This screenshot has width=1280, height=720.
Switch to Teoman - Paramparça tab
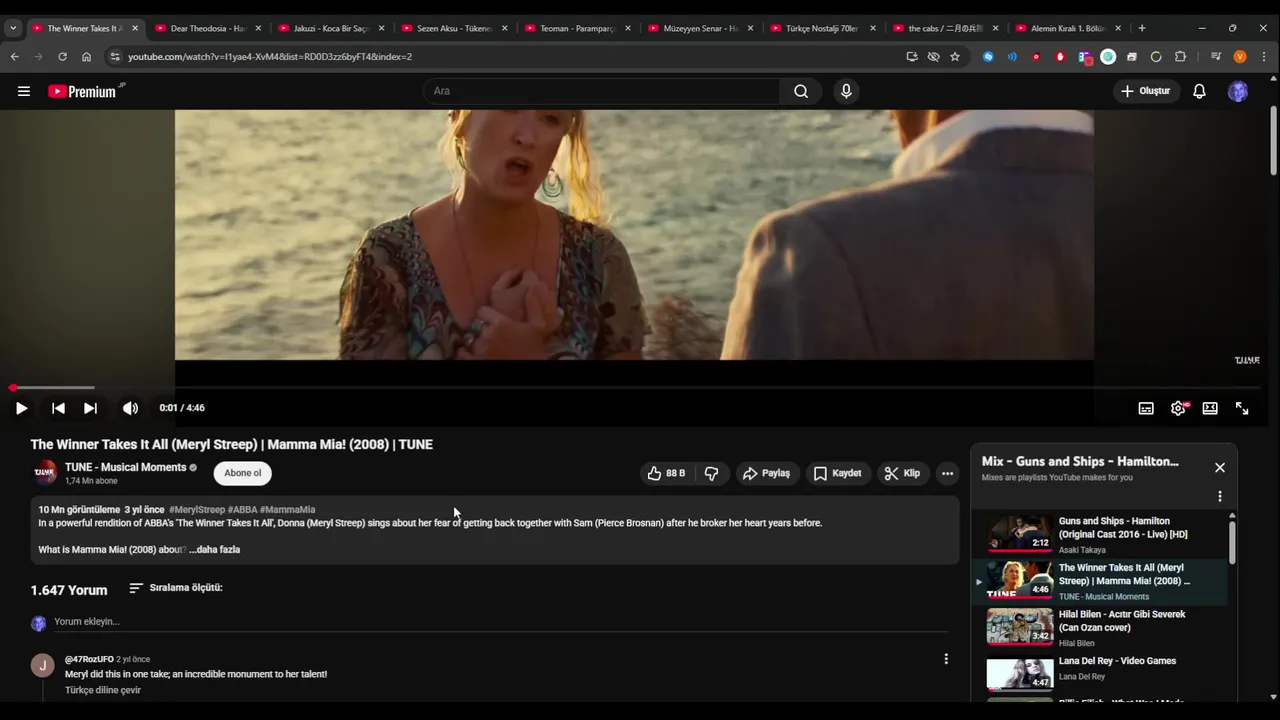click(577, 28)
